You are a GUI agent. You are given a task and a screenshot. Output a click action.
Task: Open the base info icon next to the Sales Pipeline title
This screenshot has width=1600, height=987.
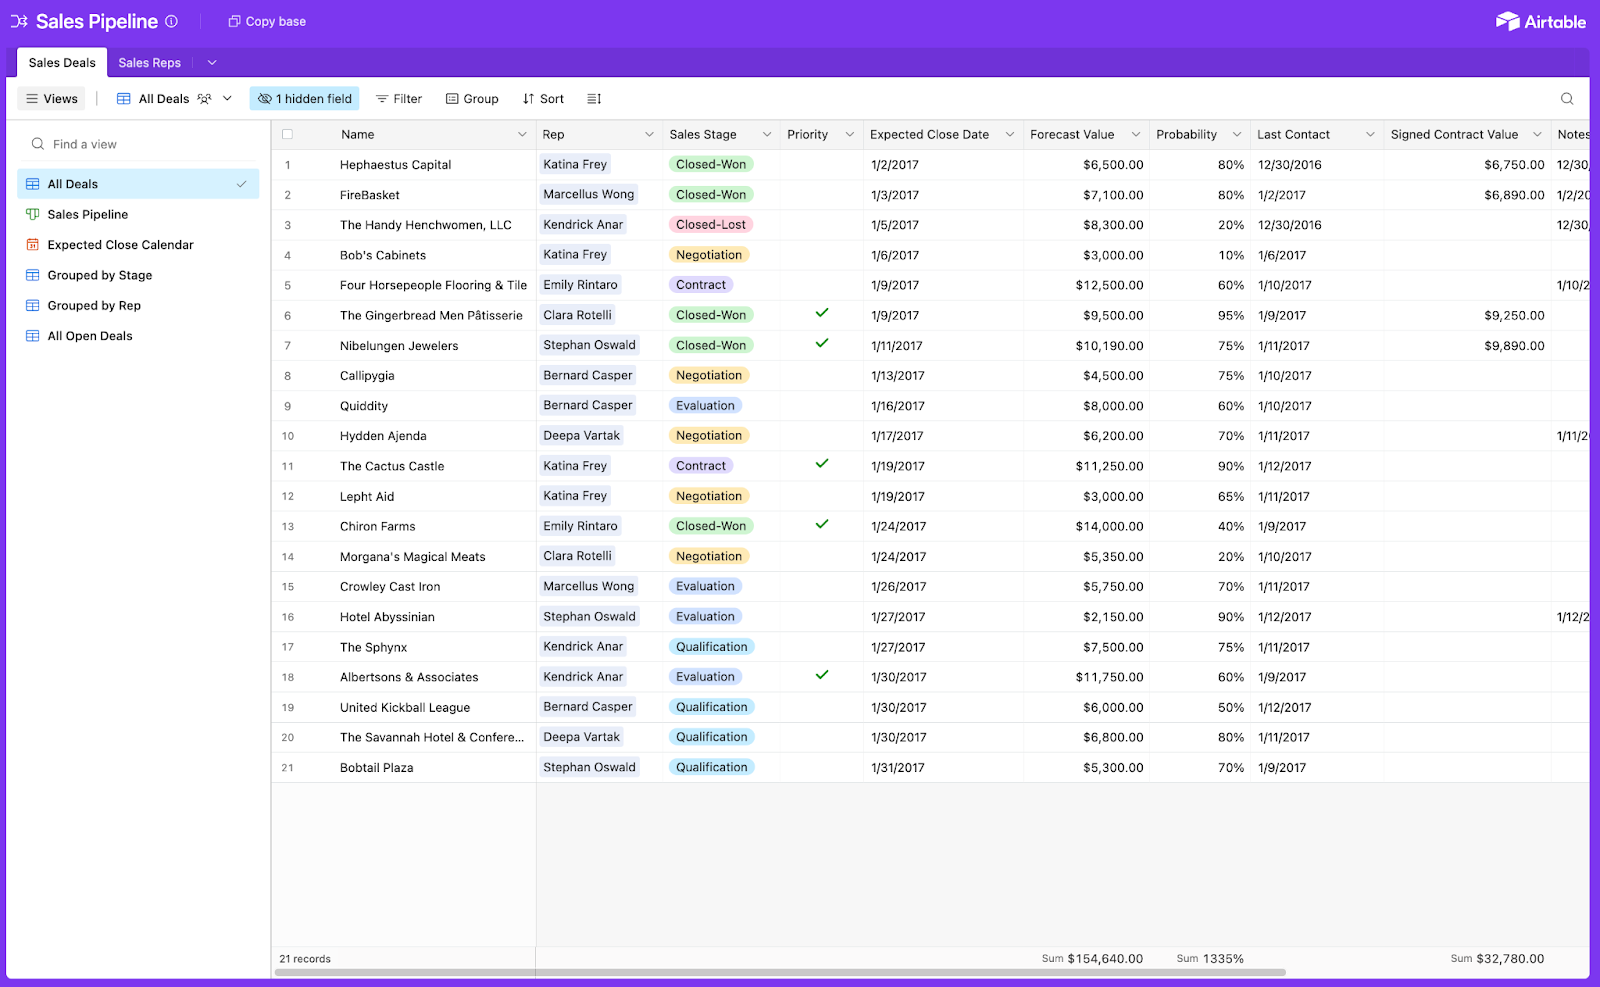[x=171, y=21]
